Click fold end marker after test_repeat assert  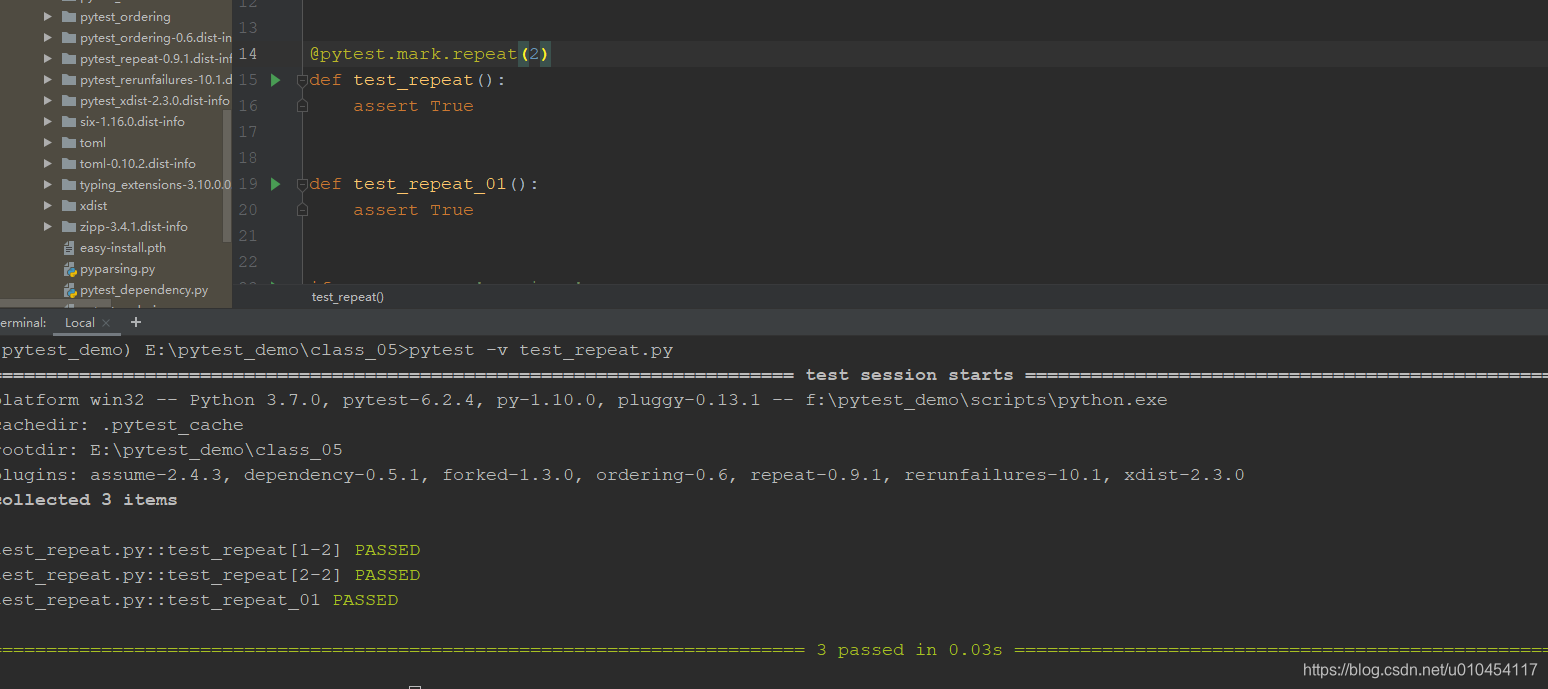302,106
